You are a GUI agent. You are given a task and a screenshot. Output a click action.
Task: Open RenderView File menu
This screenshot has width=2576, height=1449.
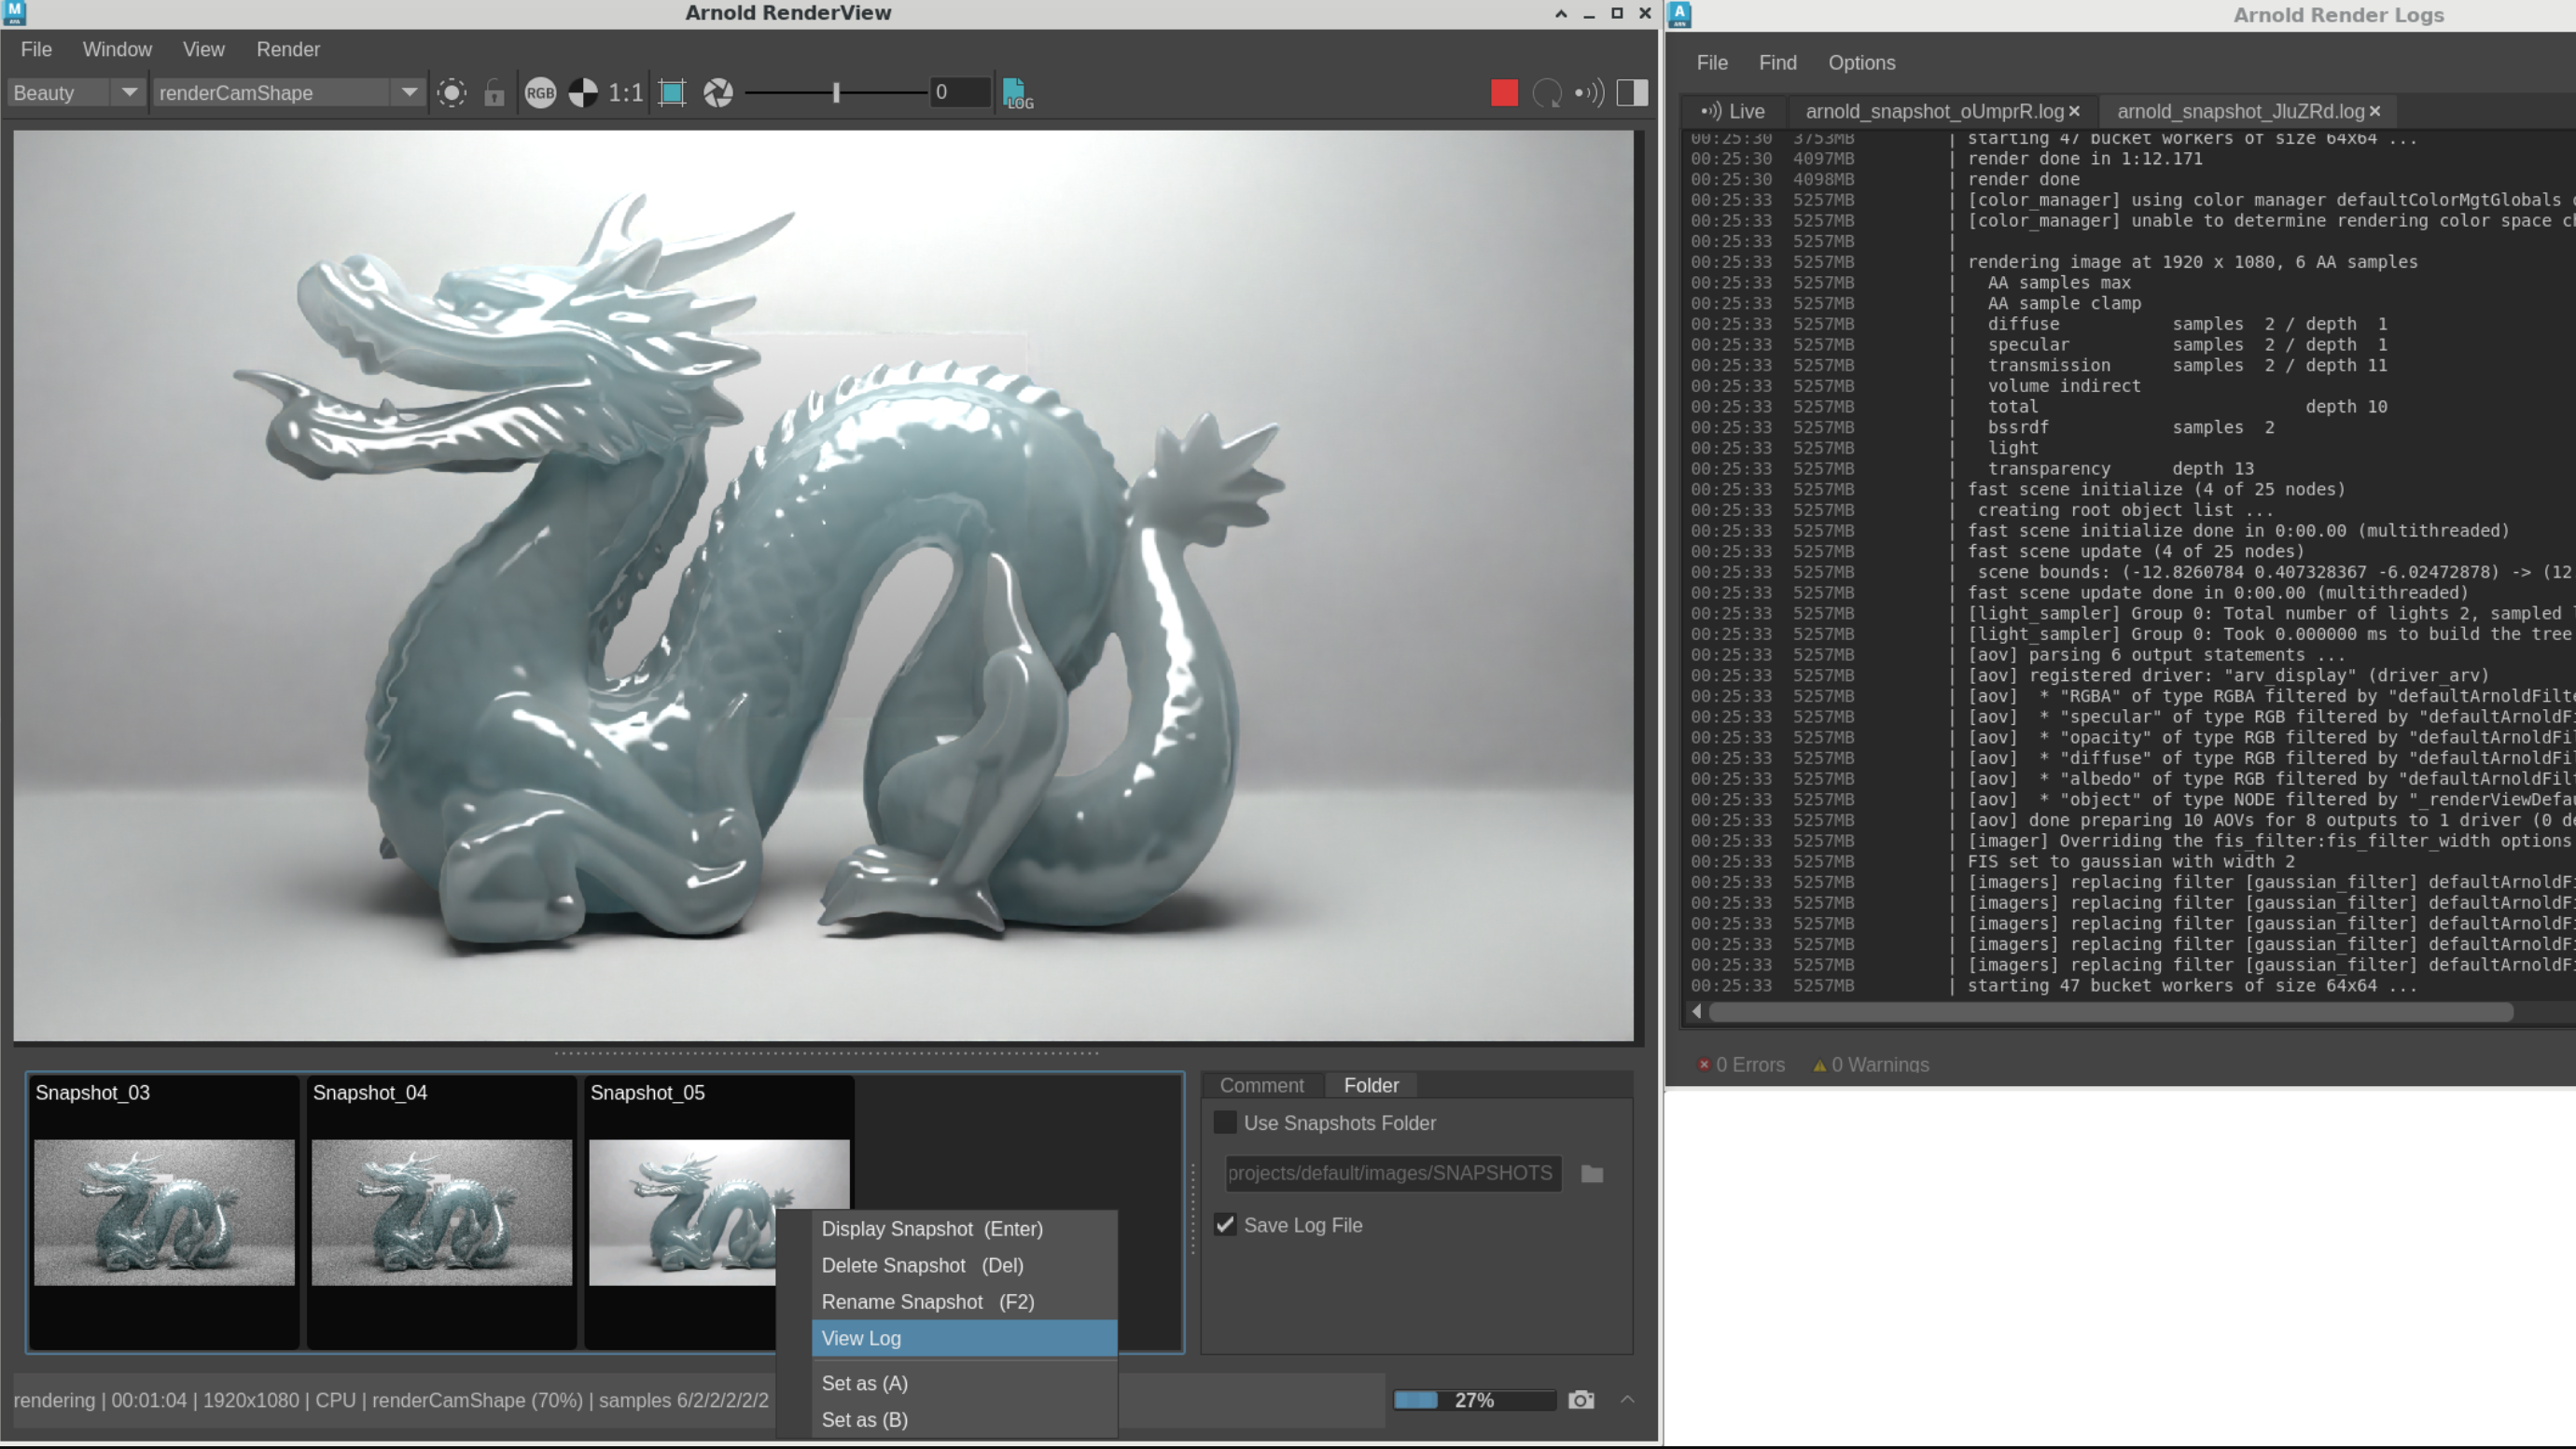(36, 49)
